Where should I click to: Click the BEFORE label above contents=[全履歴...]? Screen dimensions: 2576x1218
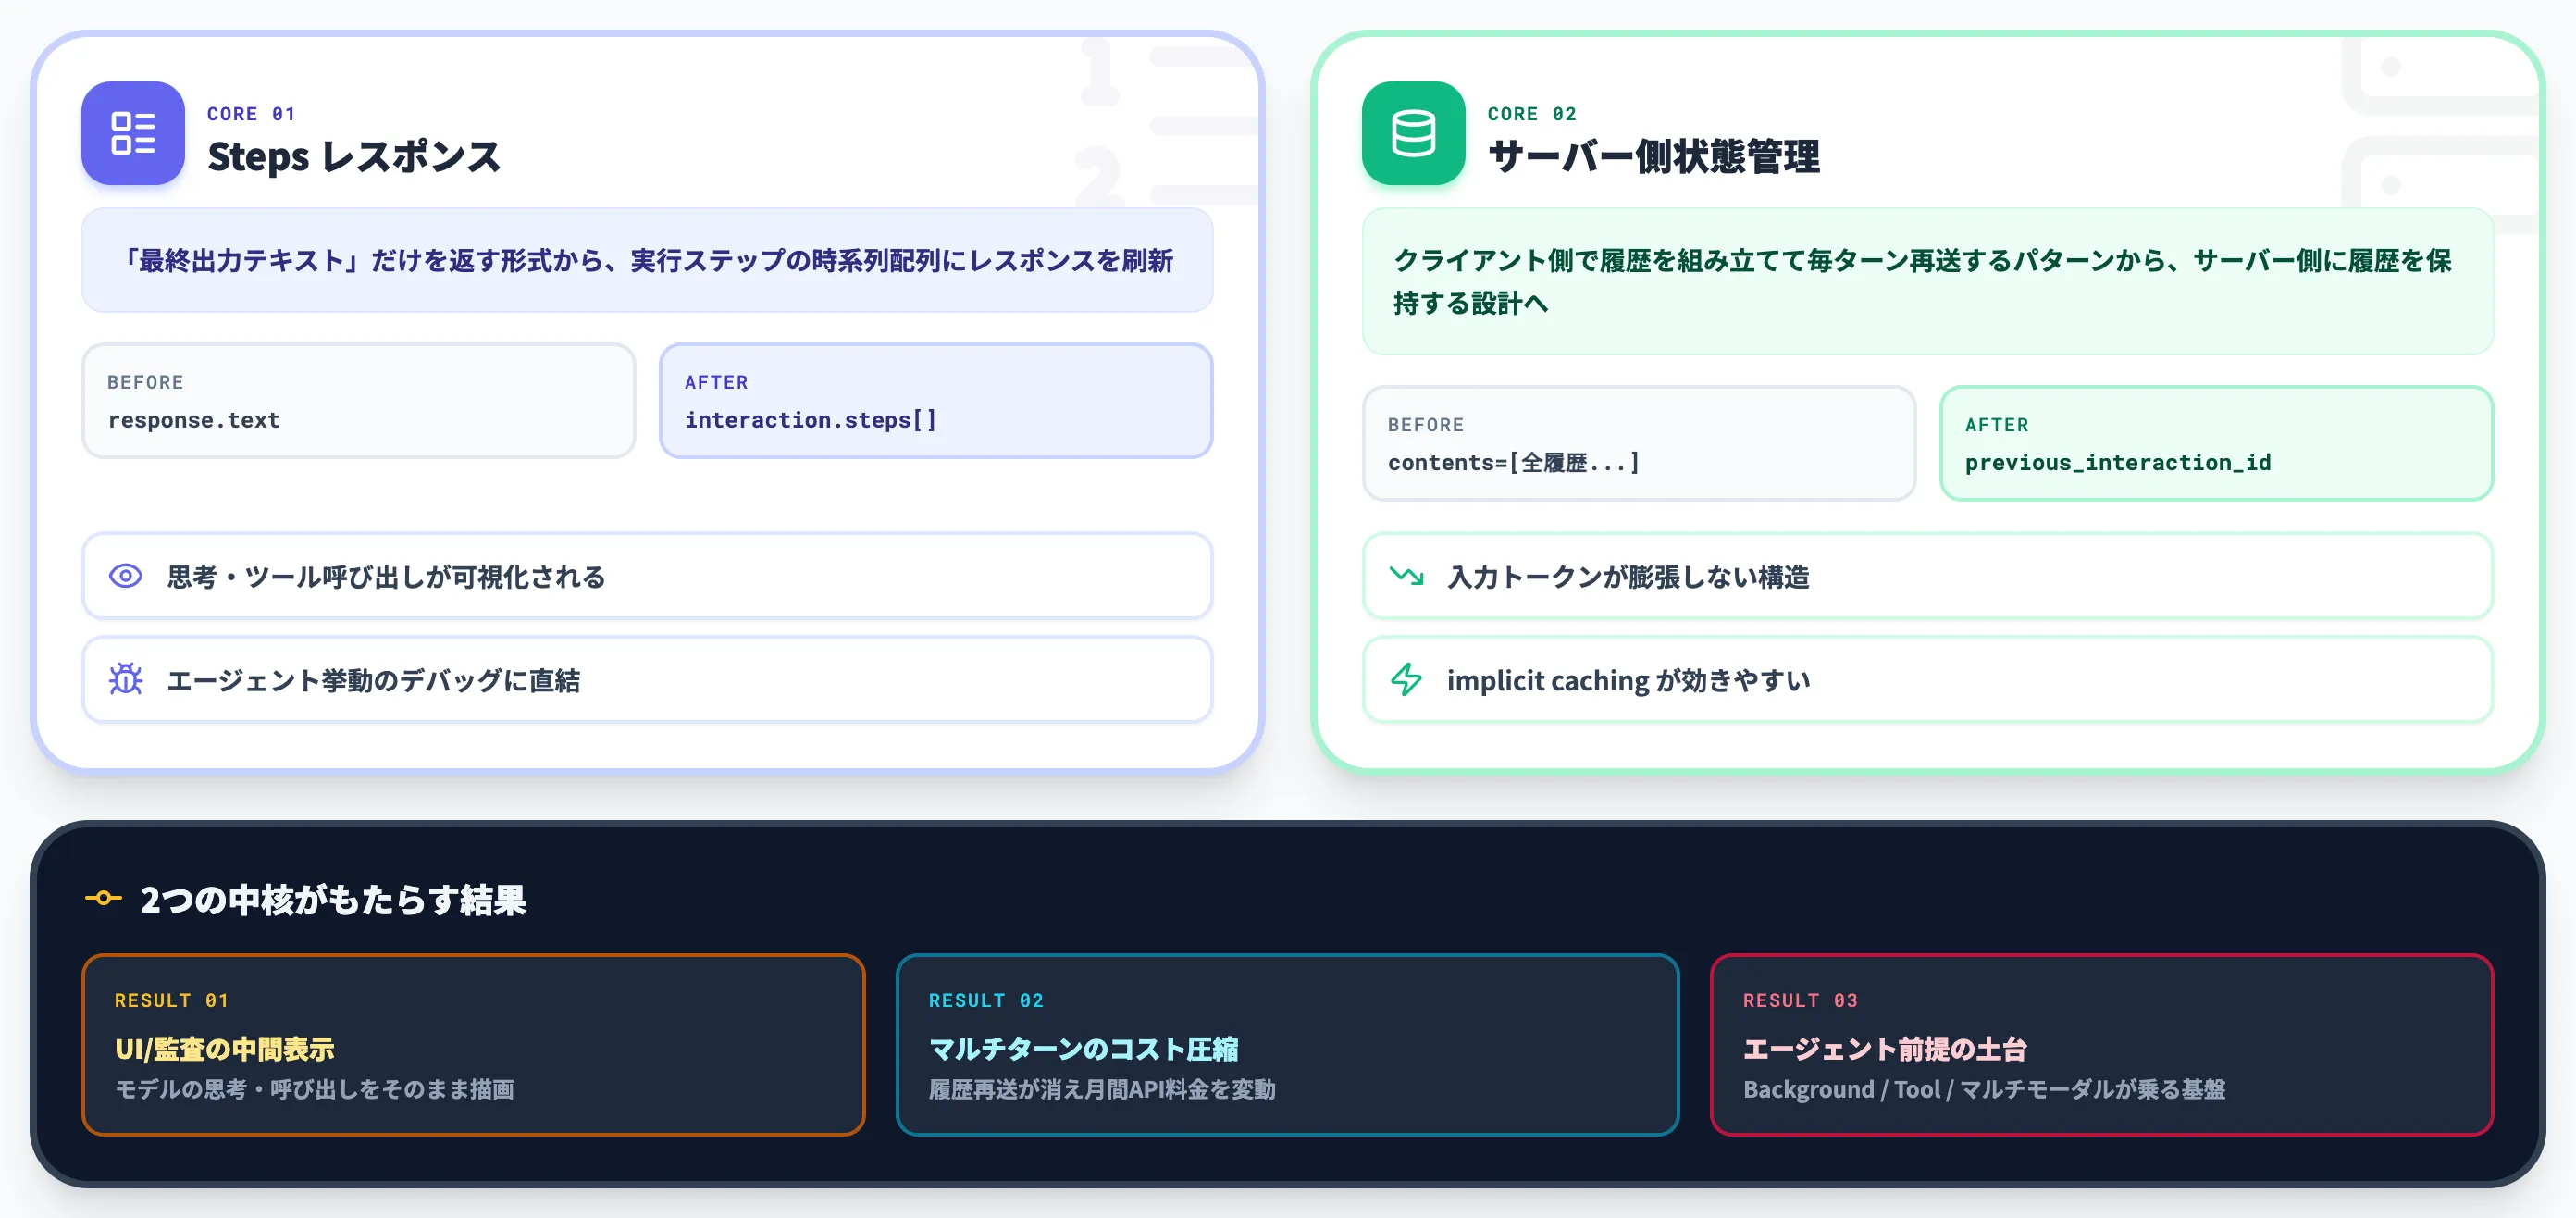[1425, 424]
